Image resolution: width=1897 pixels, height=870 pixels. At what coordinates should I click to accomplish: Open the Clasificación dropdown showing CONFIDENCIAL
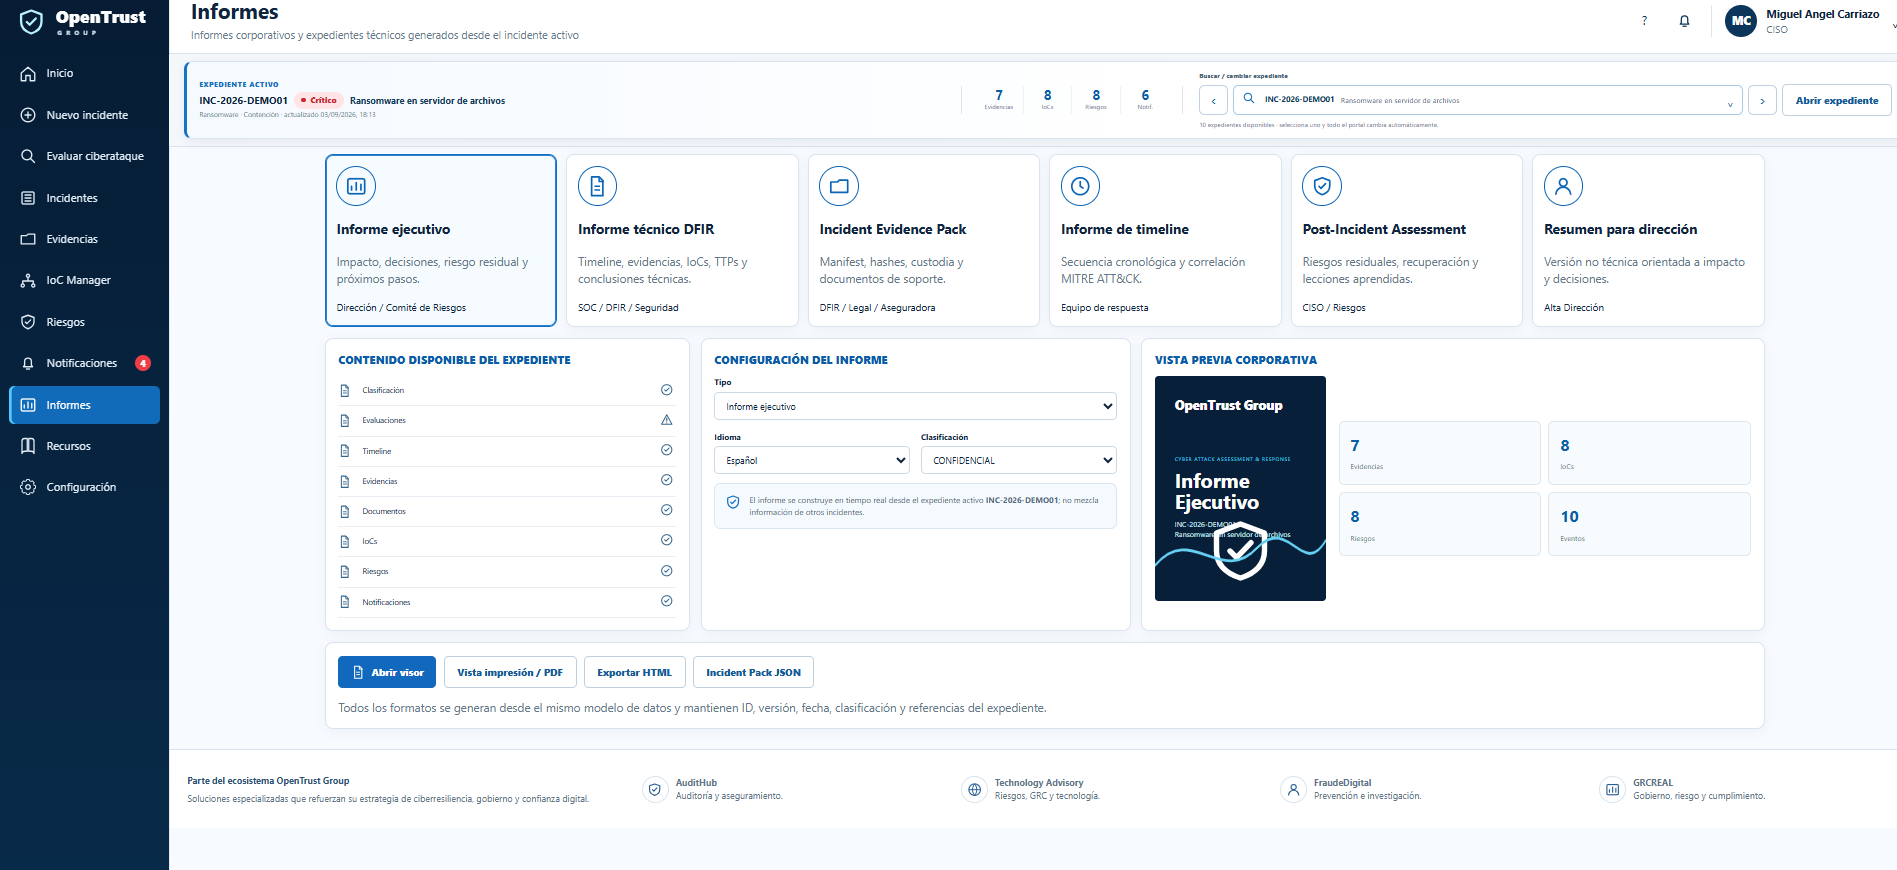pos(1018,460)
